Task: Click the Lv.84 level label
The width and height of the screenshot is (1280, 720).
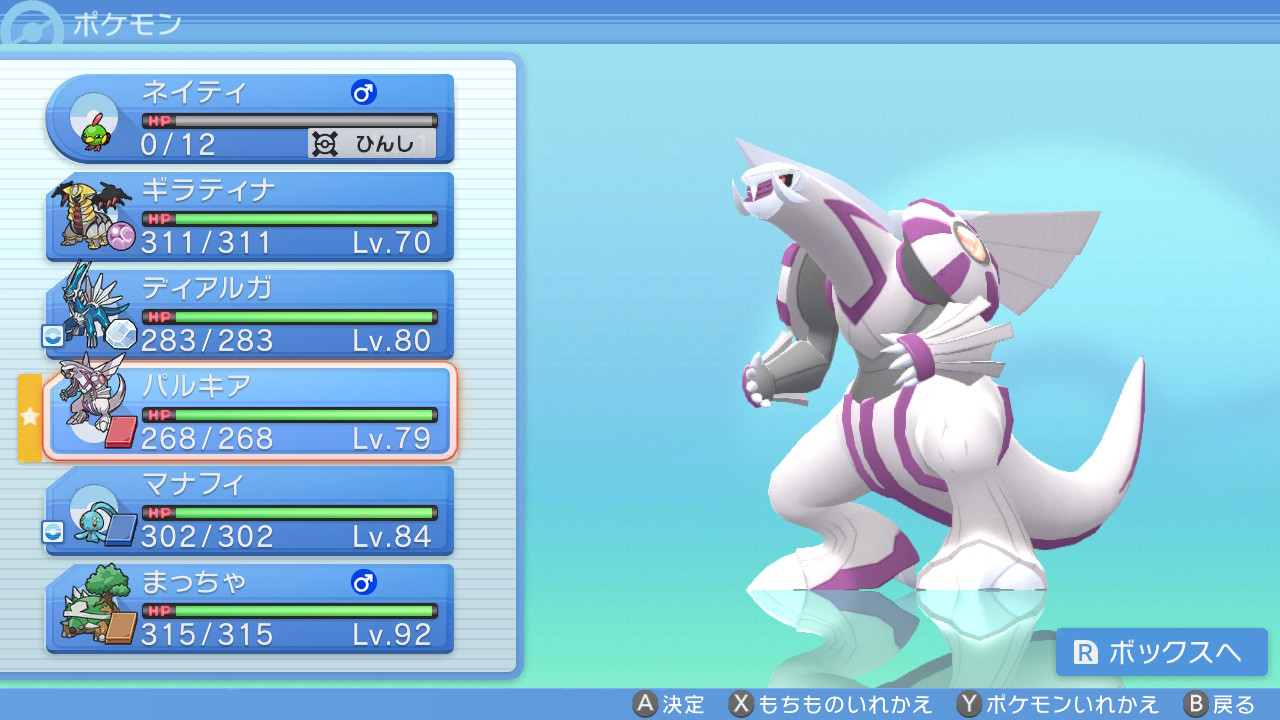Action: click(x=392, y=537)
